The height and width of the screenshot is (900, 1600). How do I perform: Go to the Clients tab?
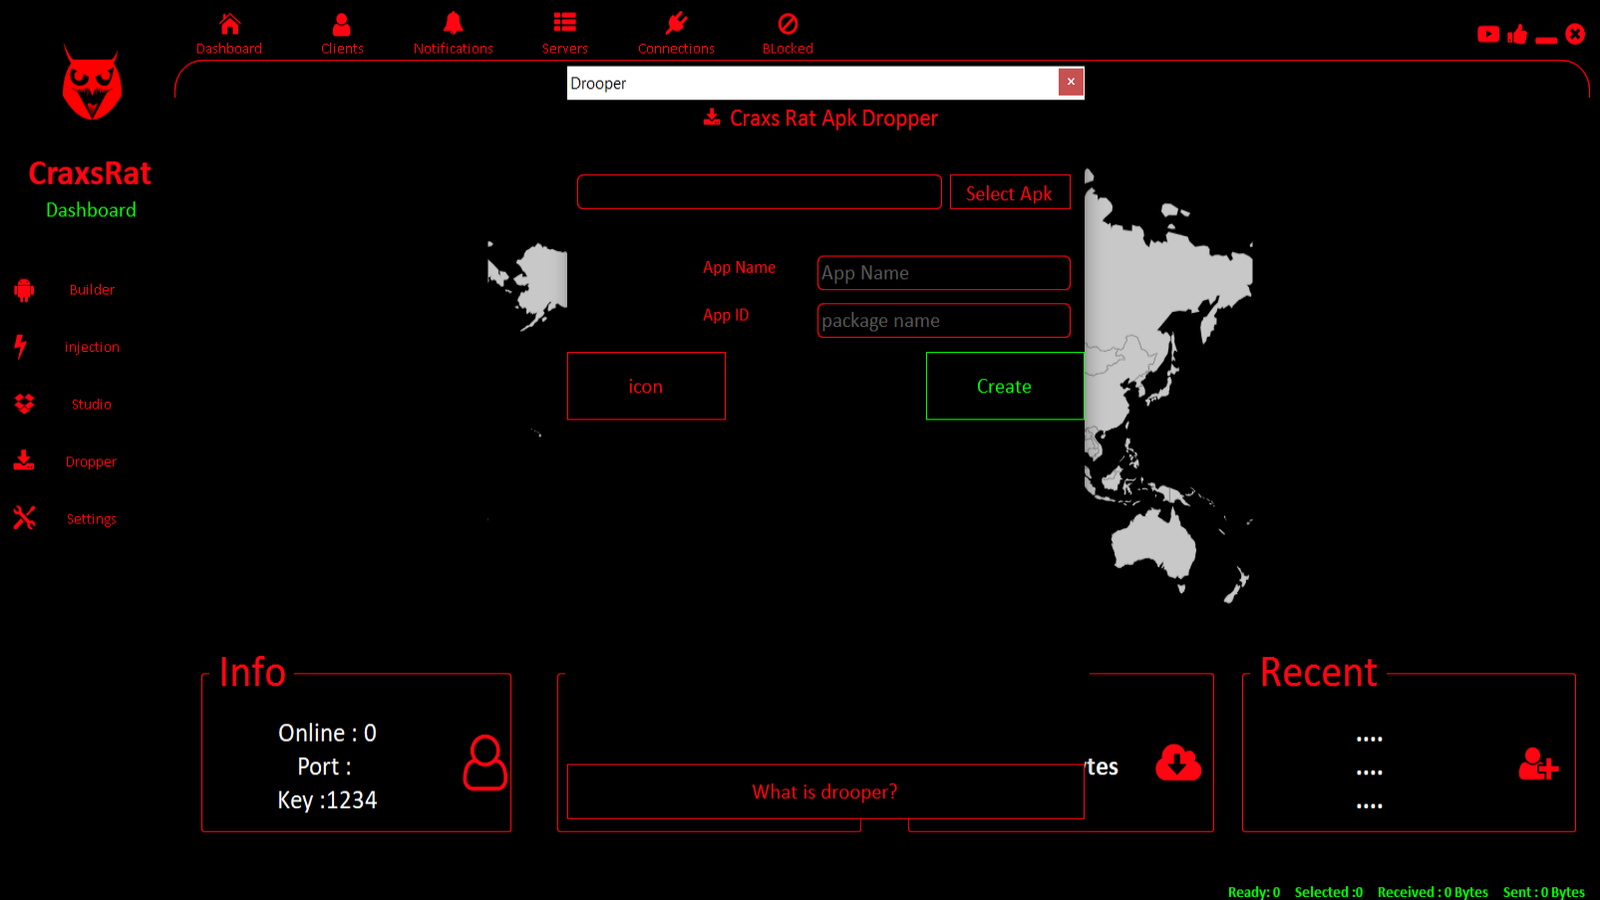pos(342,33)
